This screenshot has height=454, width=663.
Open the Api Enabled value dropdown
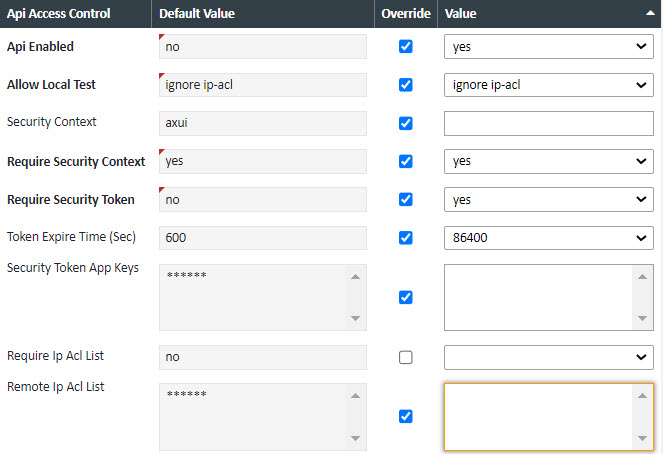548,47
